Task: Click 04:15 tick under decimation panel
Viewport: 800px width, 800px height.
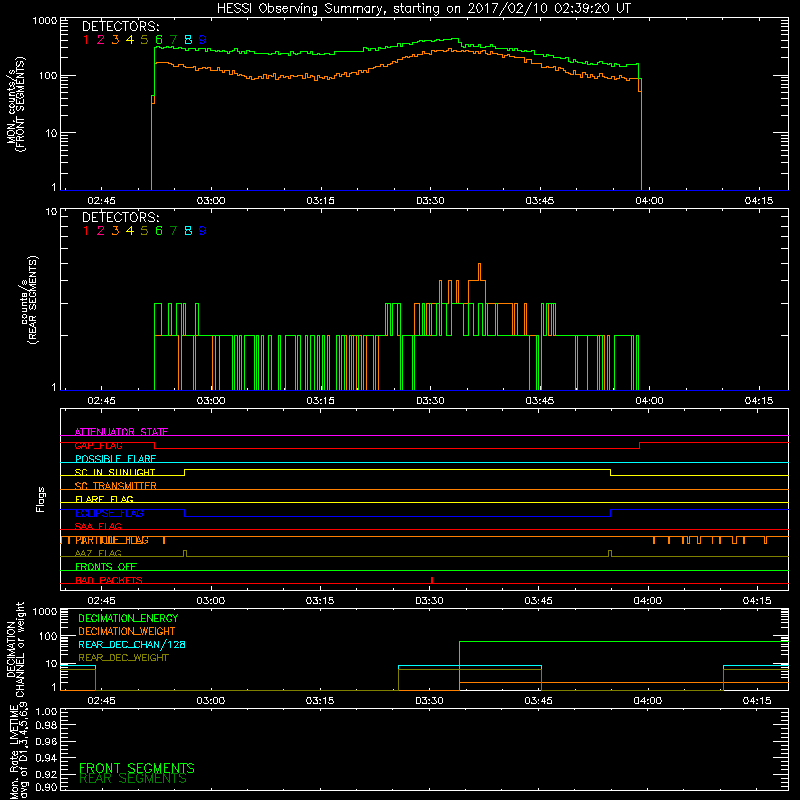Action: [x=757, y=701]
